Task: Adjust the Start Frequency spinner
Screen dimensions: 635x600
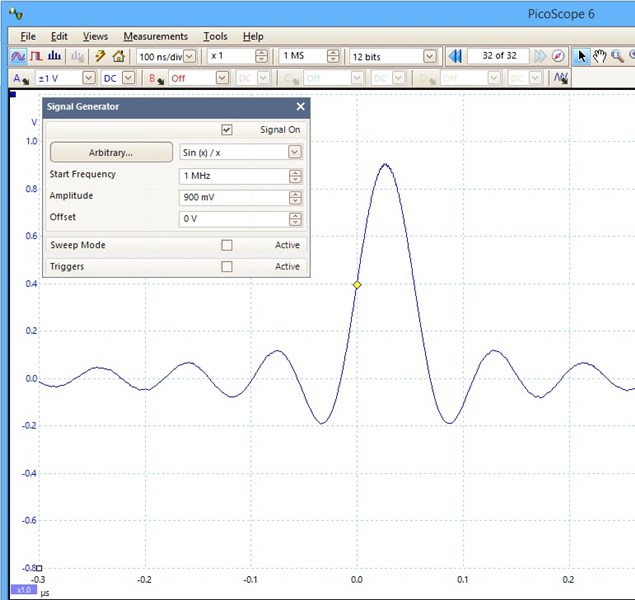Action: click(x=295, y=176)
